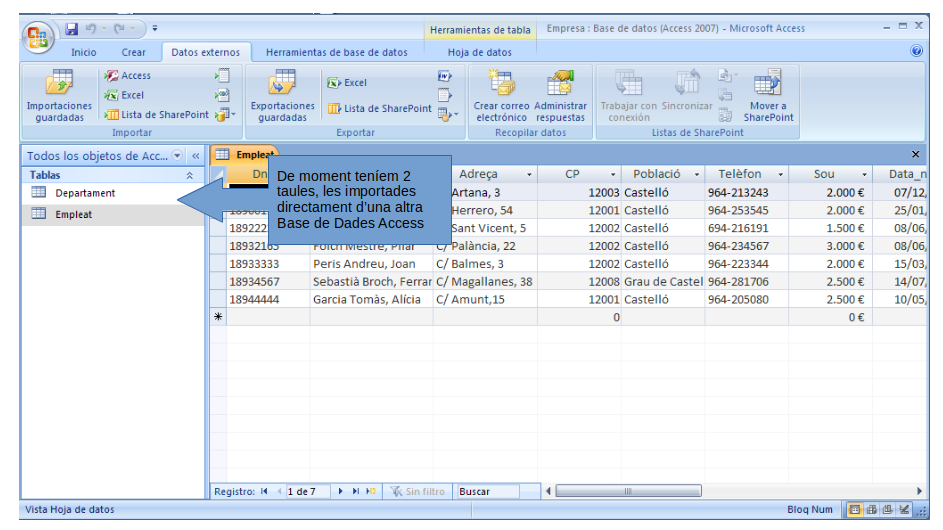Viewport: 943px width, 530px height.
Task: Switch to Datasheet view status icon
Action: coord(854,510)
